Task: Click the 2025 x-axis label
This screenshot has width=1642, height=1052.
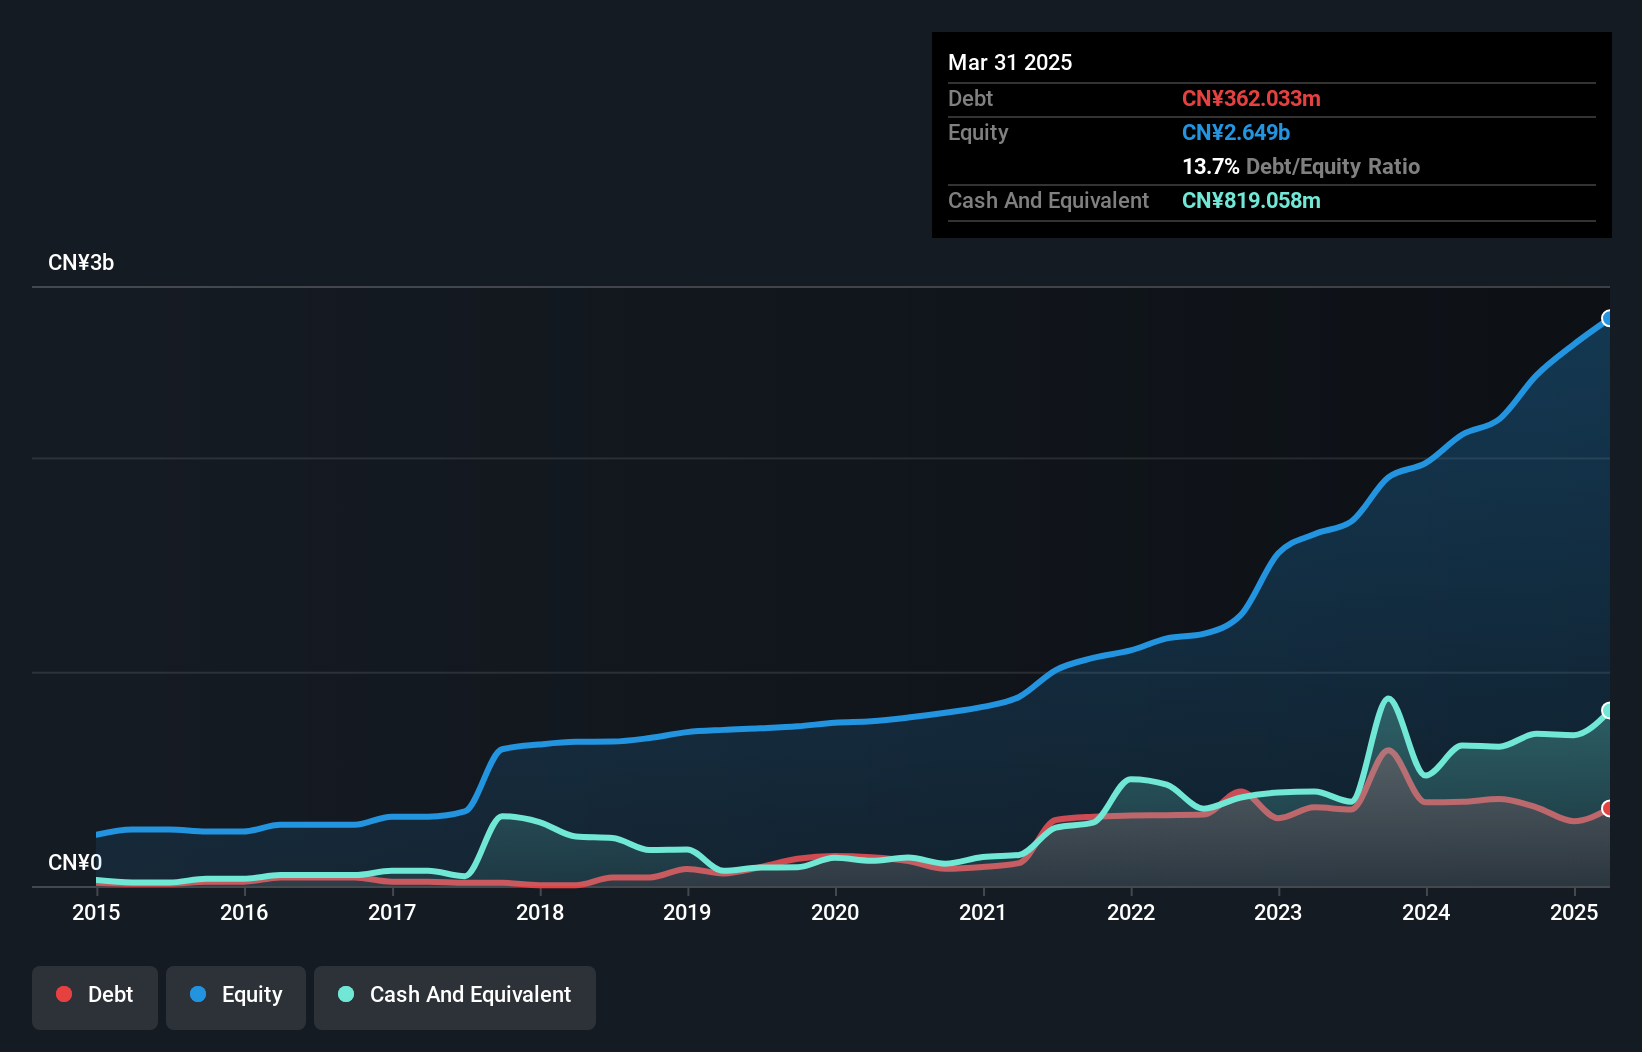Action: click(1574, 912)
